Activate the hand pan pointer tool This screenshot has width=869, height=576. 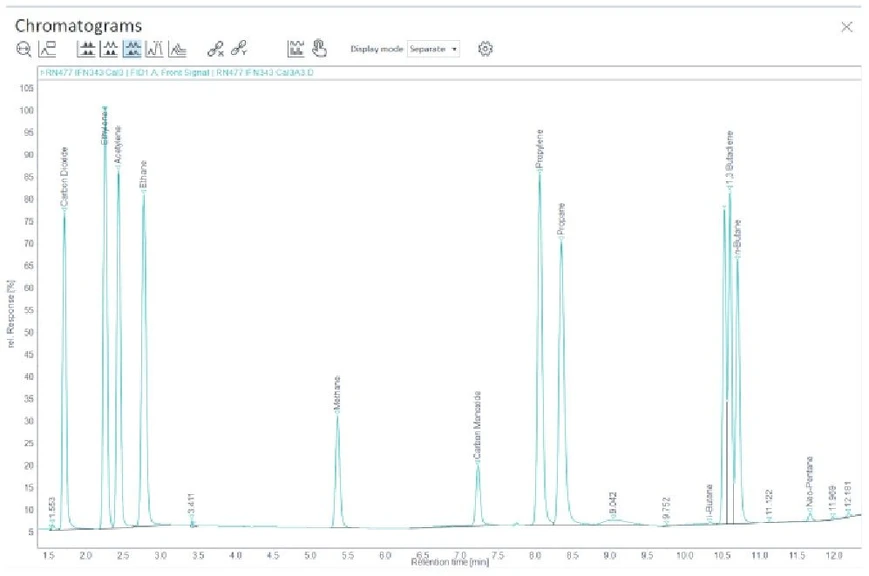point(319,49)
